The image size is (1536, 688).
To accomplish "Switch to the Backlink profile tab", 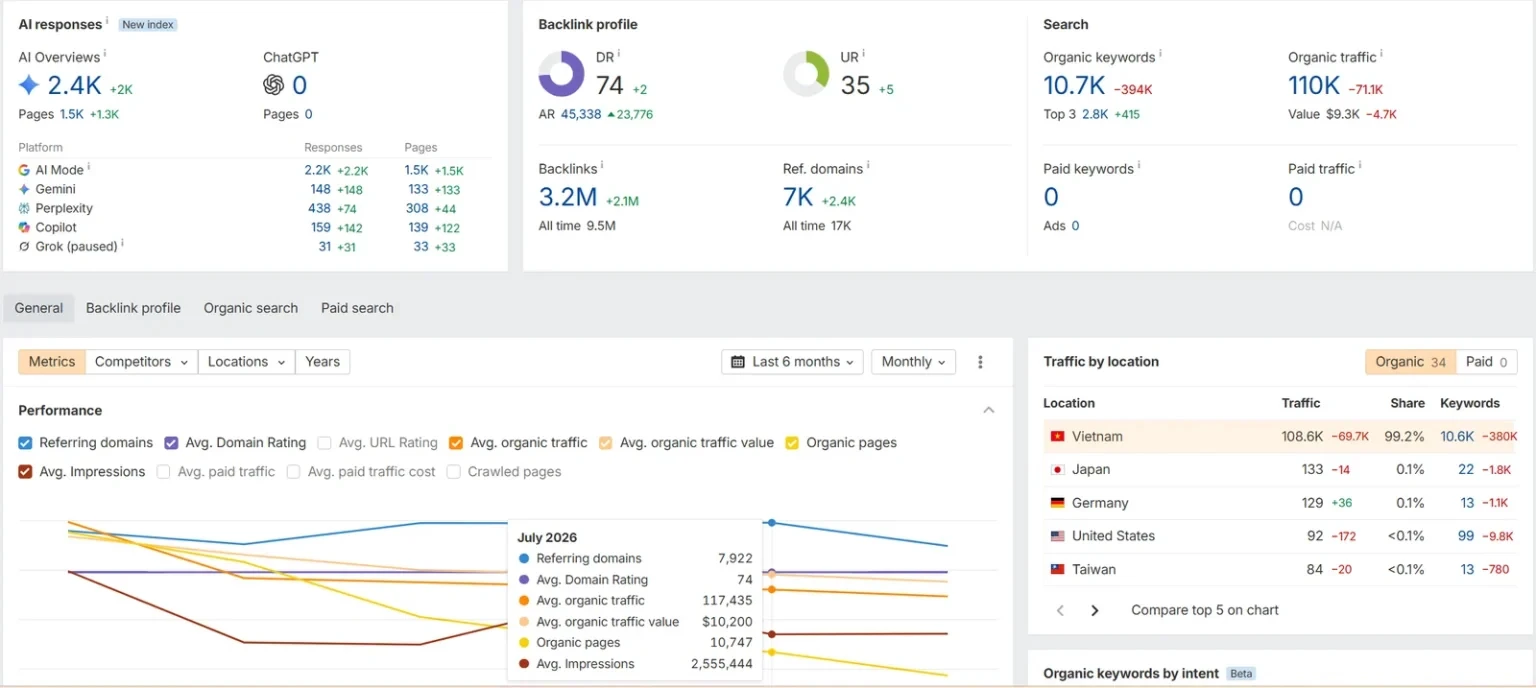I will tap(133, 308).
